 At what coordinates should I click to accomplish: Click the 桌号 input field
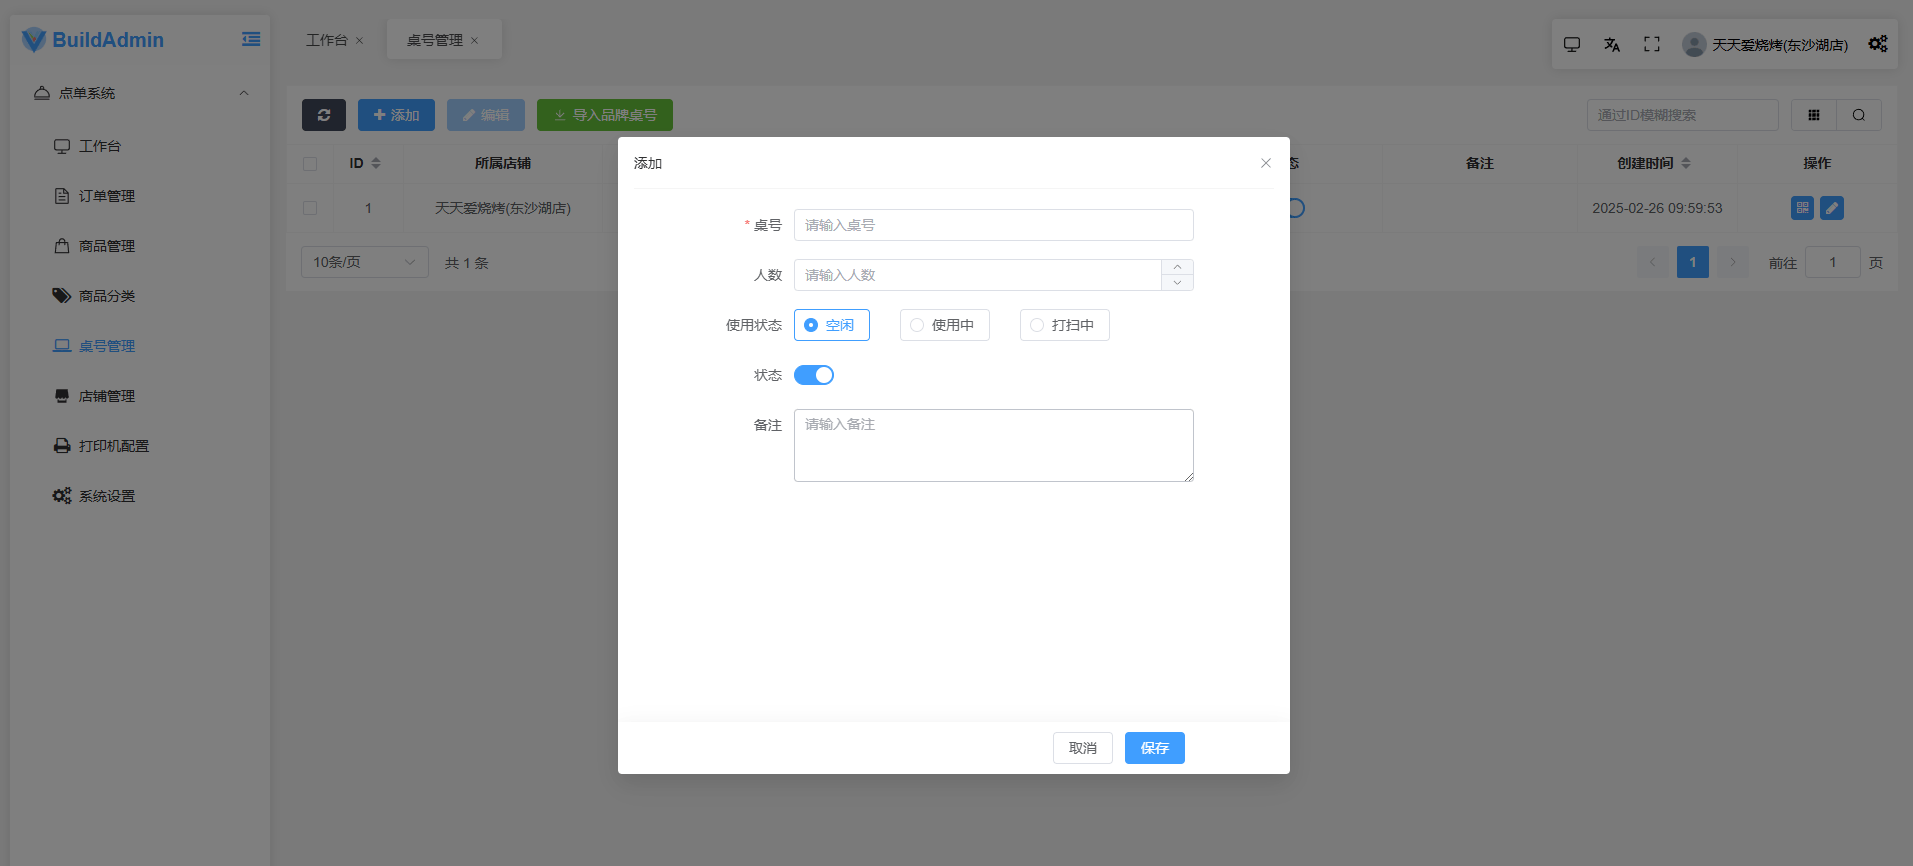point(994,225)
